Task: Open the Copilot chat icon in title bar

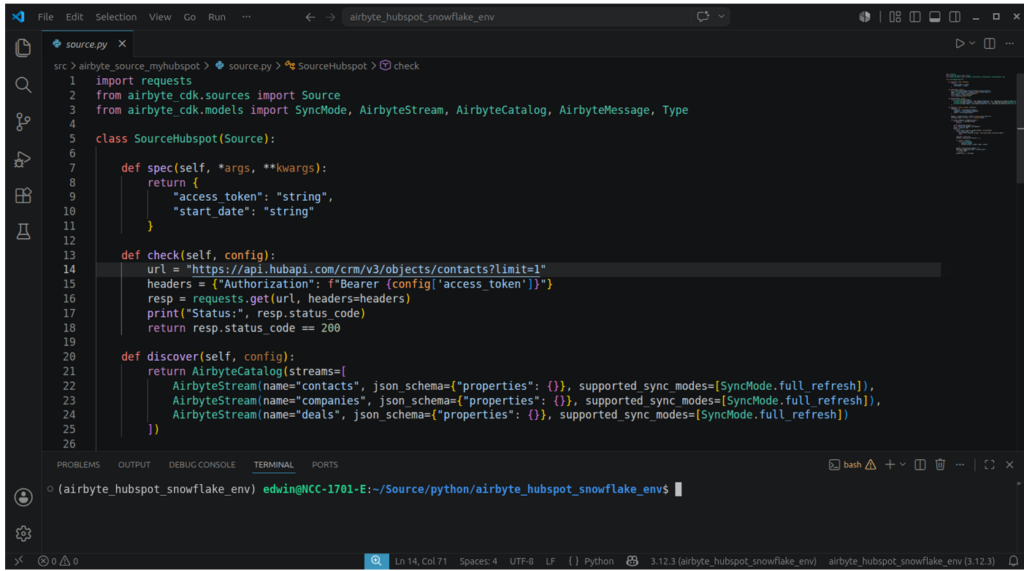Action: click(703, 16)
